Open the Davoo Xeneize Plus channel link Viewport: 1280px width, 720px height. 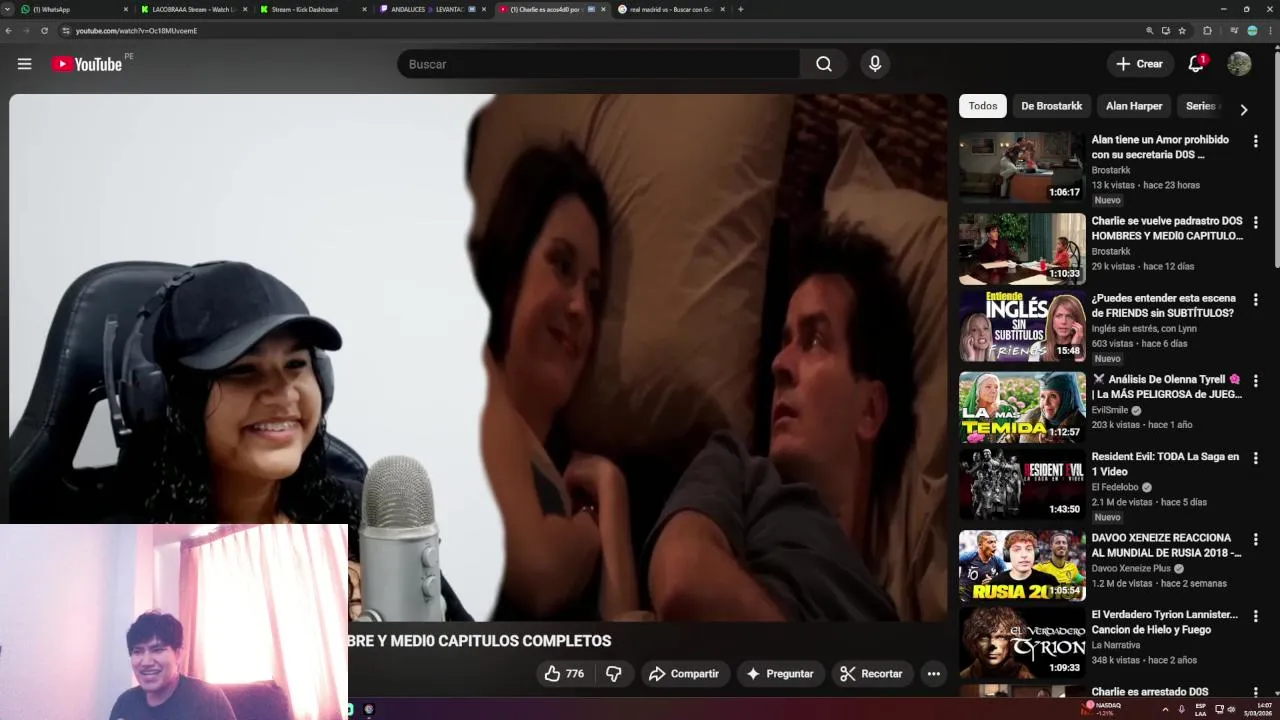(1131, 568)
